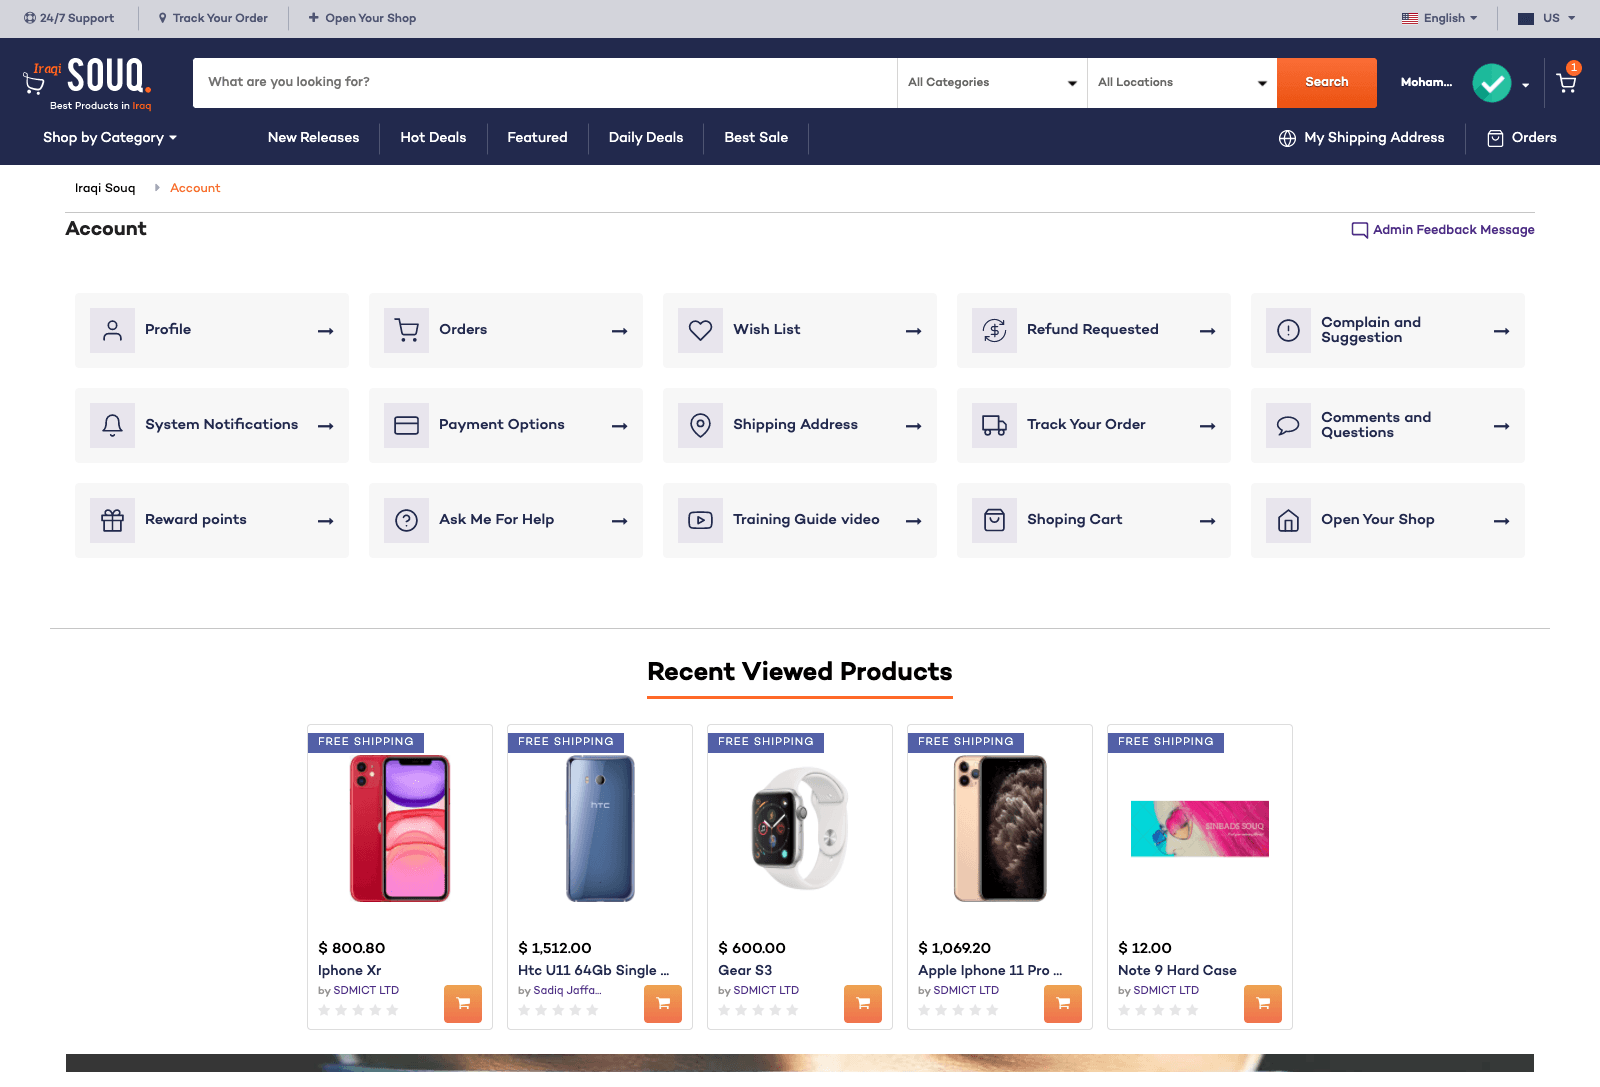The width and height of the screenshot is (1600, 1087).
Task: Go to Best Sale
Action: pyautogui.click(x=756, y=138)
